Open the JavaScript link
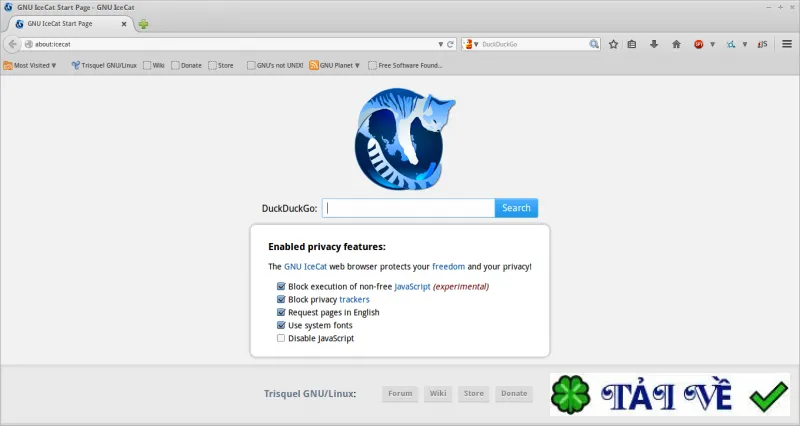 412,287
